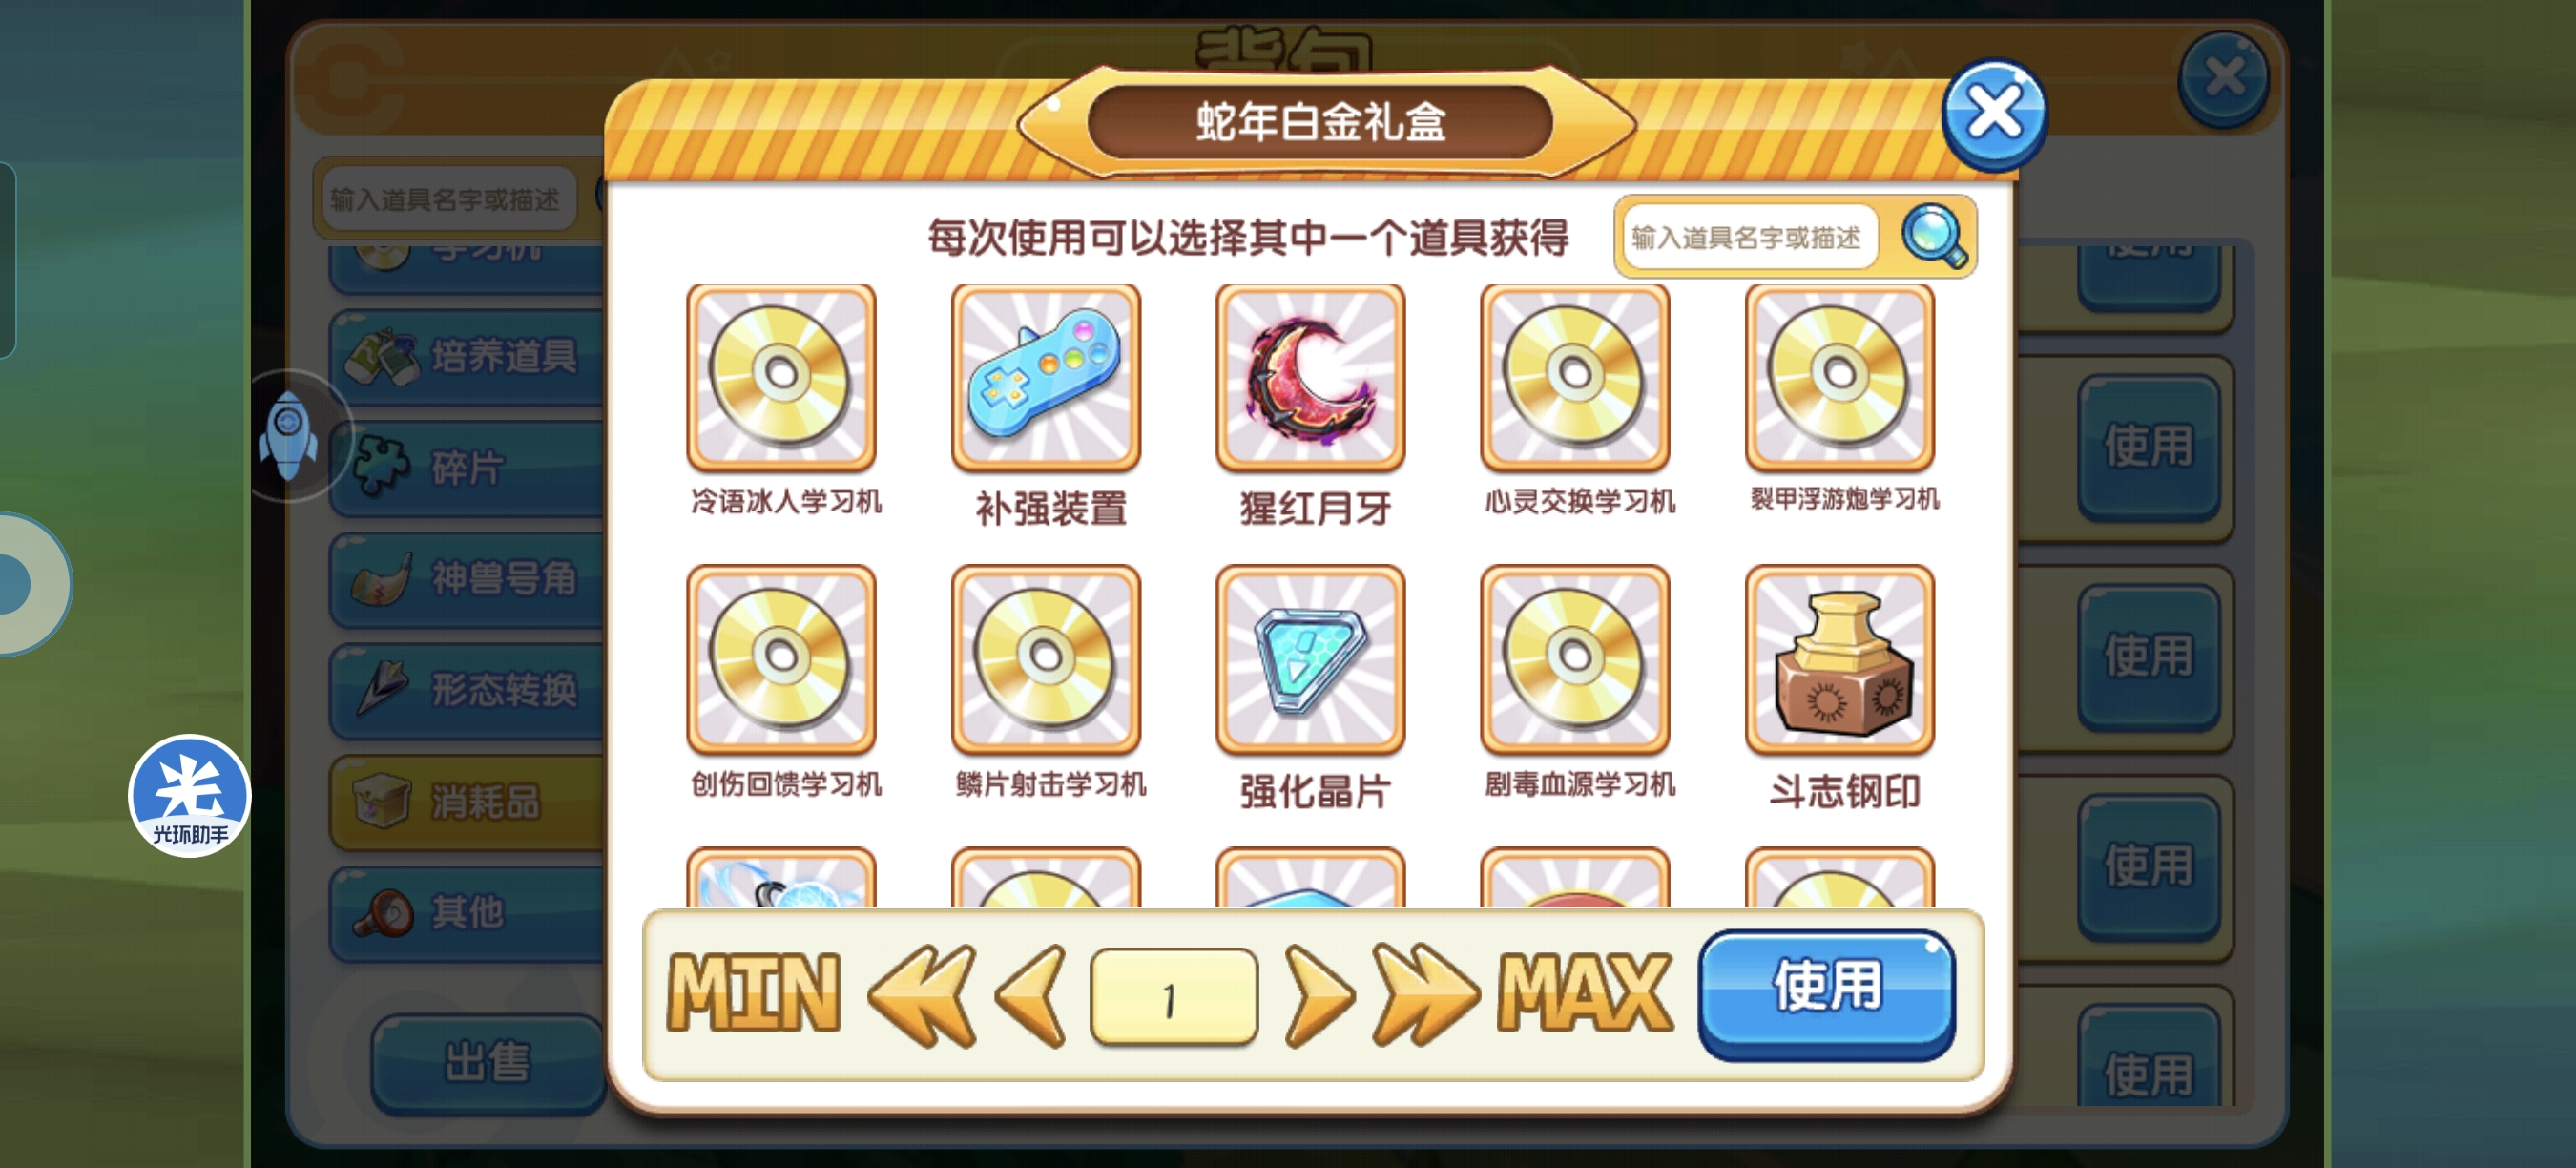Viewport: 2576px width, 1168px height.
Task: Pick the 鳞片射击学习机 disc
Action: (x=1045, y=659)
